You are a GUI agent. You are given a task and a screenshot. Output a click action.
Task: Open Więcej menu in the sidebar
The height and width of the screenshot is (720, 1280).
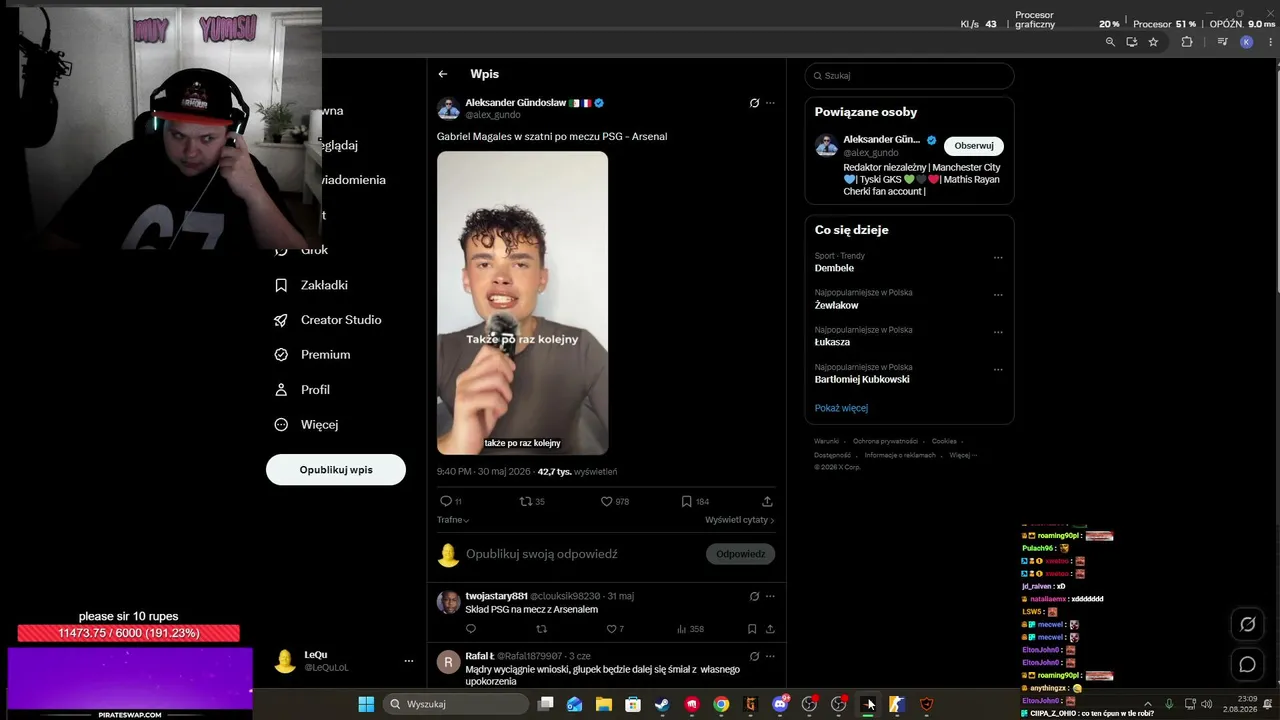pyautogui.click(x=306, y=425)
